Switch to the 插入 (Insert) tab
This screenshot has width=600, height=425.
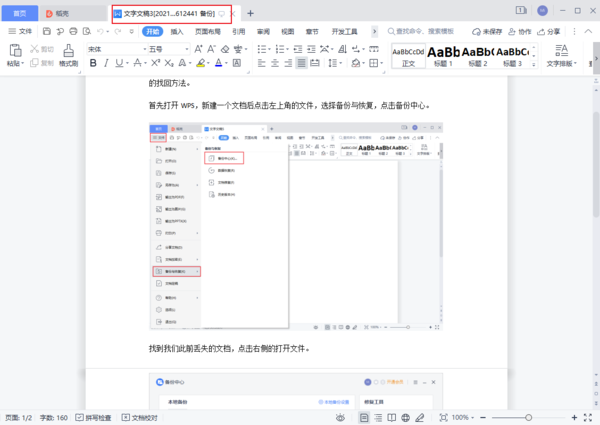(177, 31)
